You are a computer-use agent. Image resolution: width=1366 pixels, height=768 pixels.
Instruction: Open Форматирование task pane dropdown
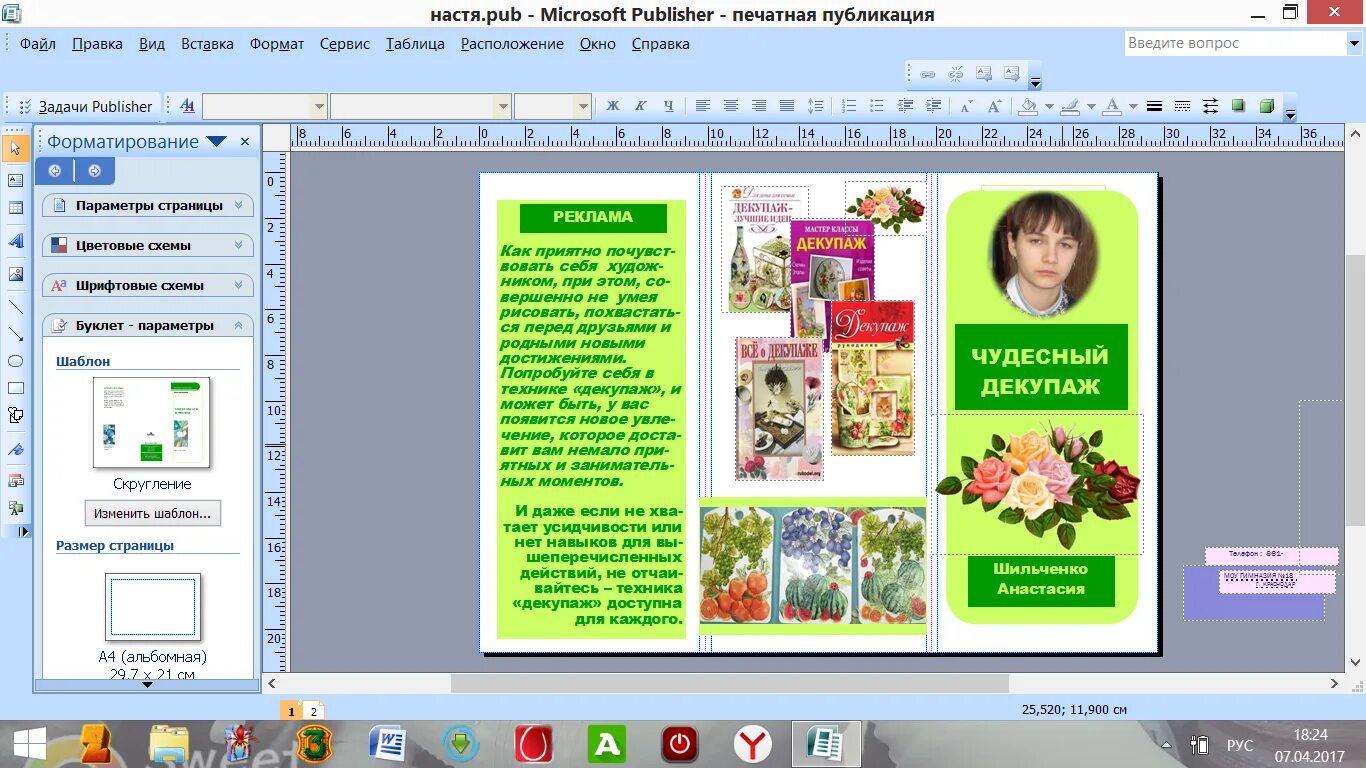pos(216,142)
